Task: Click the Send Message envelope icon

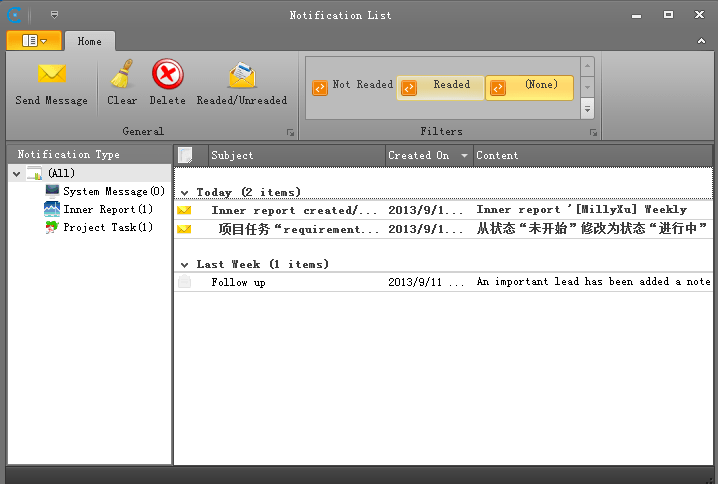Action: [51, 75]
